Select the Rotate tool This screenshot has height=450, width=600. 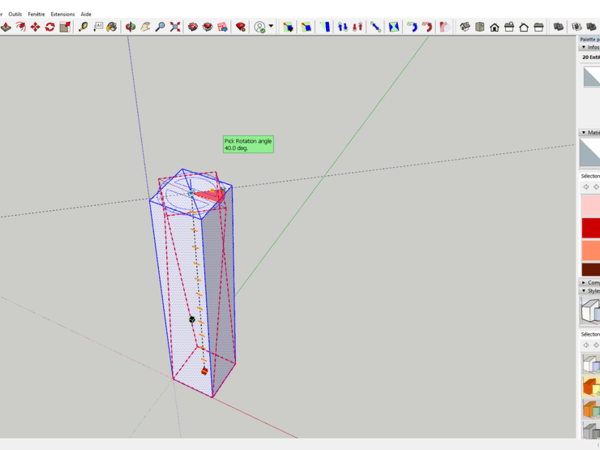coord(51,27)
